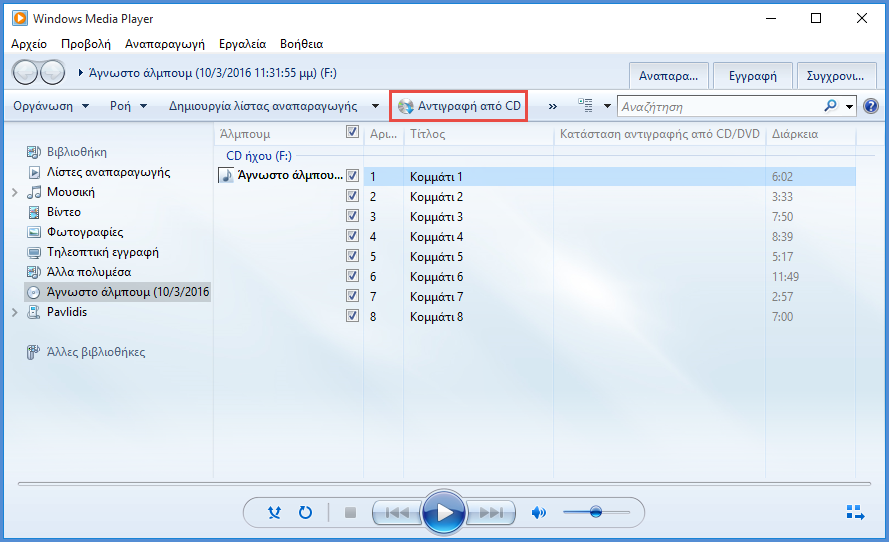Image resolution: width=889 pixels, height=542 pixels.
Task: Select Βιβλιοθήκη in the sidebar
Action: (x=77, y=152)
